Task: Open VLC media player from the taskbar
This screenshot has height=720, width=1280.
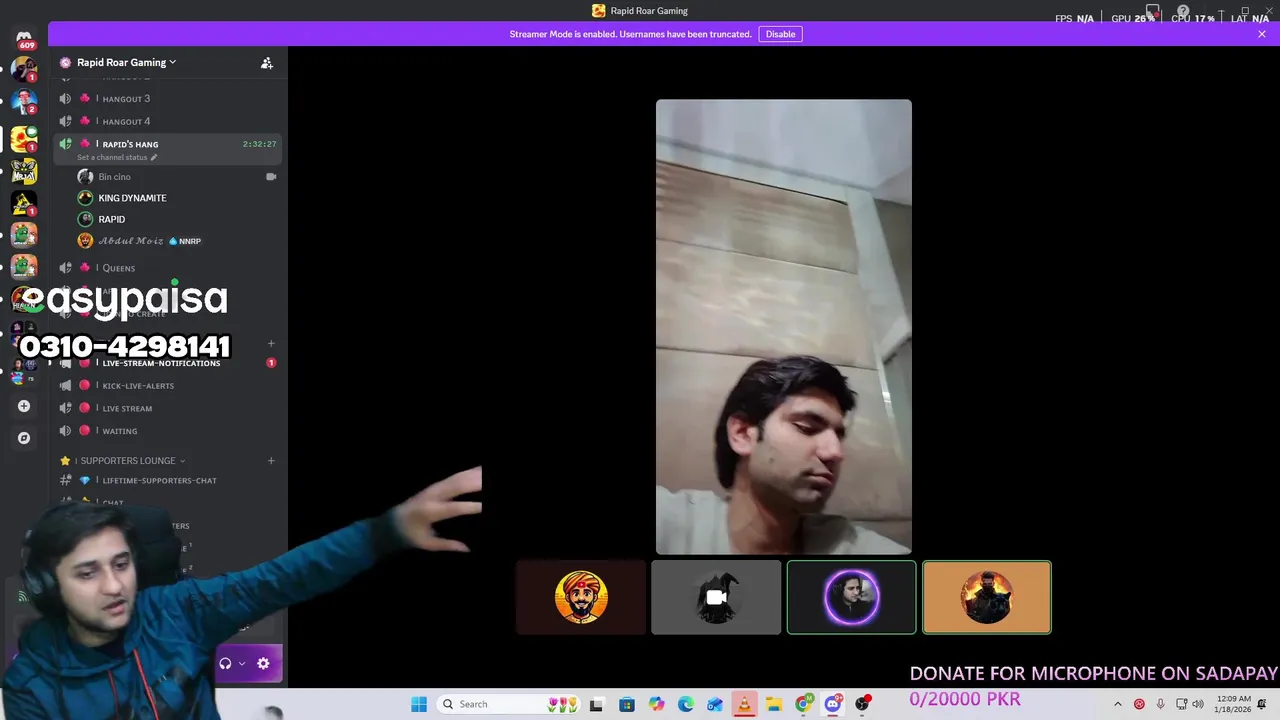Action: pos(744,705)
